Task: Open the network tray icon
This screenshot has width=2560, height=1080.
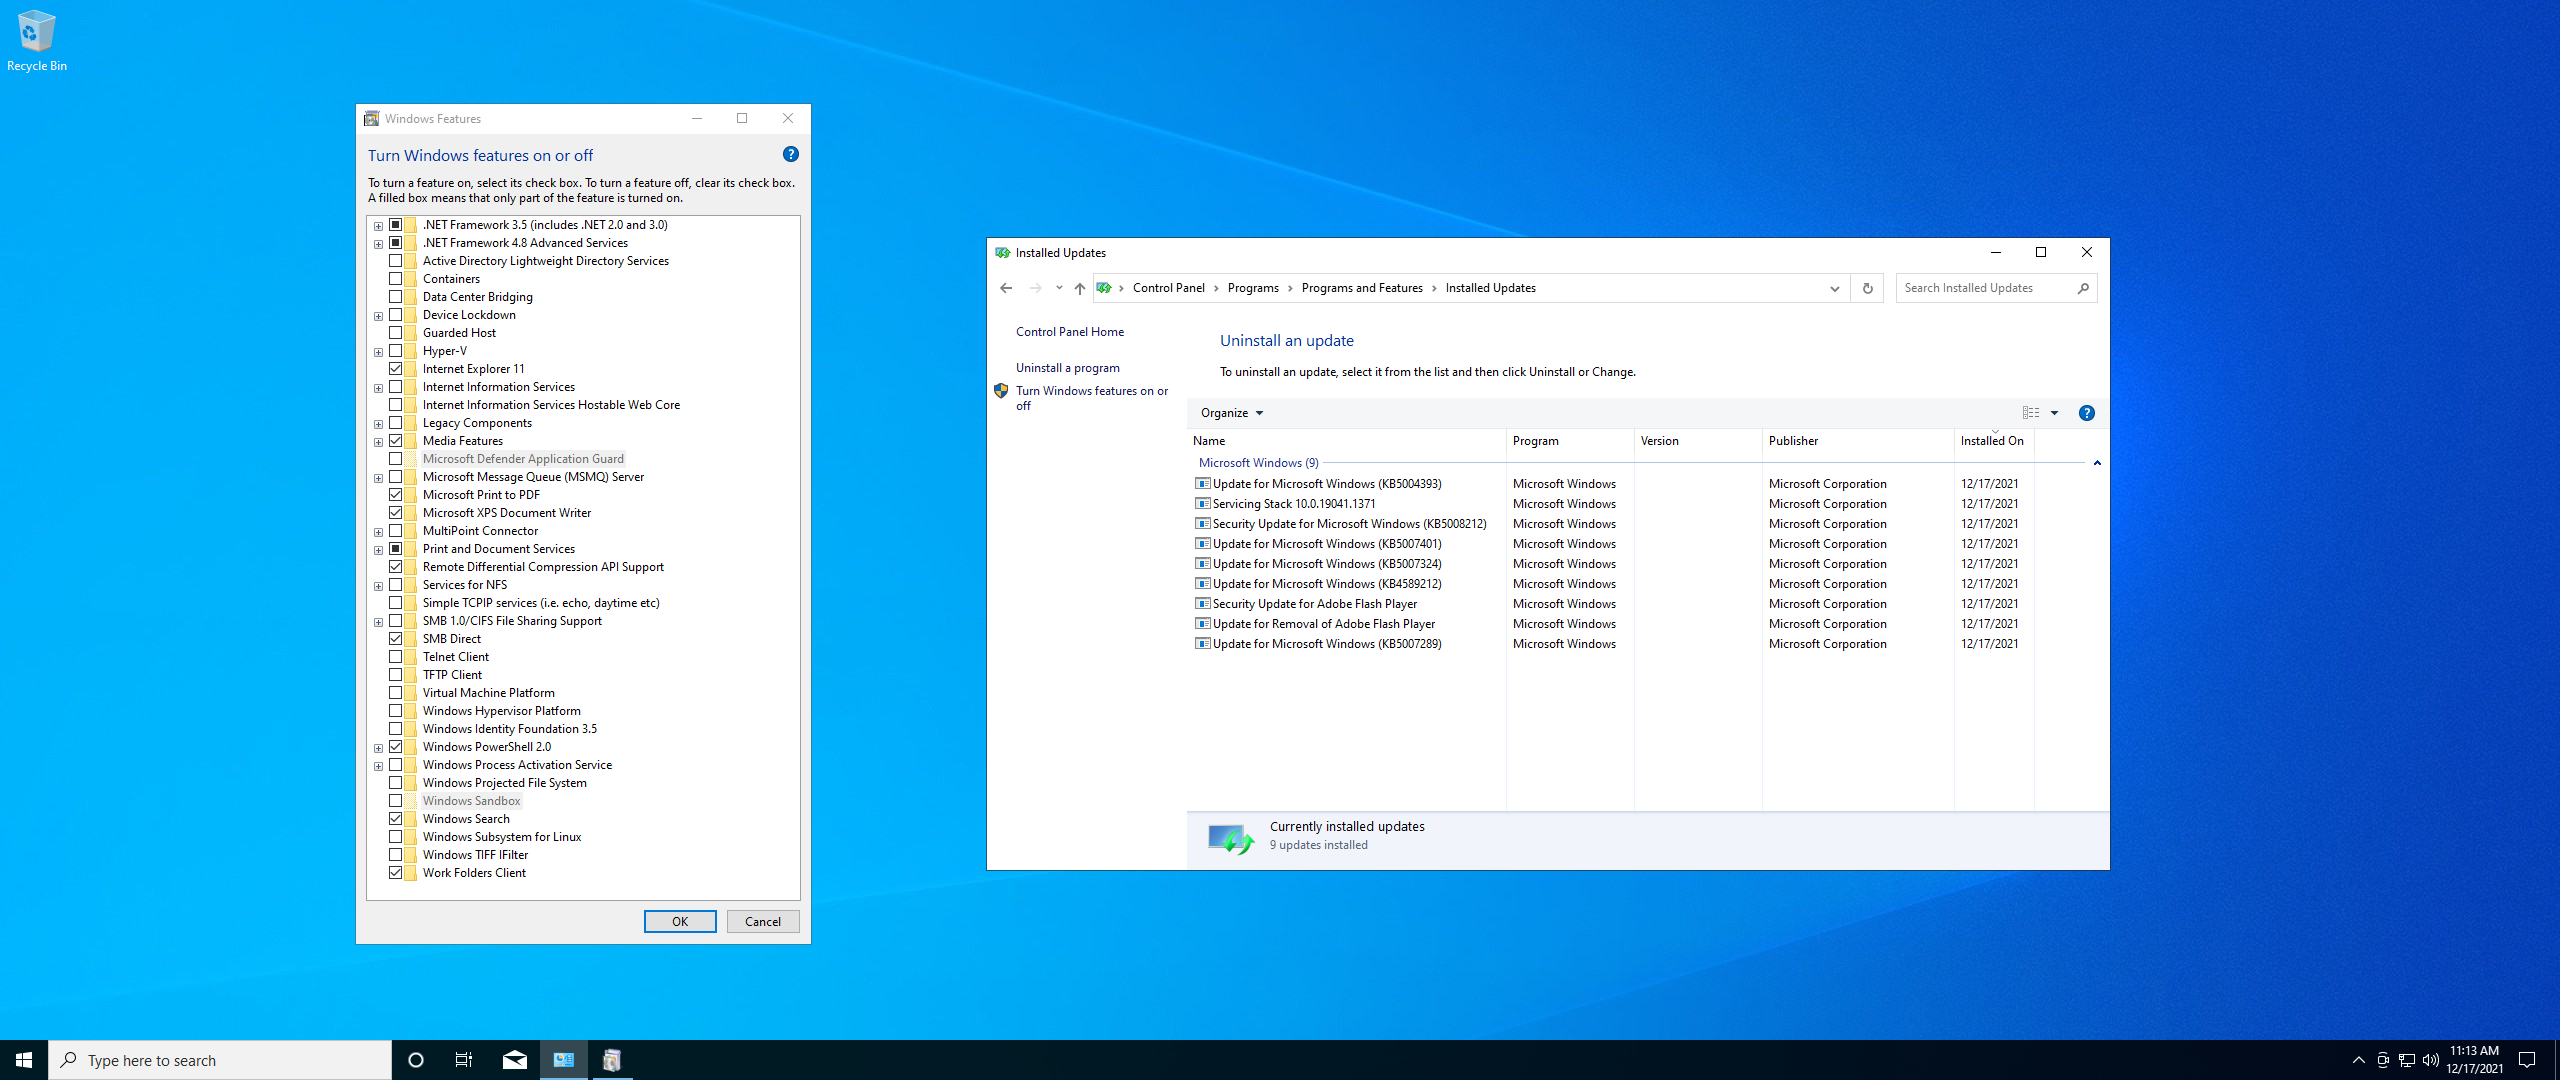Action: point(2407,1060)
